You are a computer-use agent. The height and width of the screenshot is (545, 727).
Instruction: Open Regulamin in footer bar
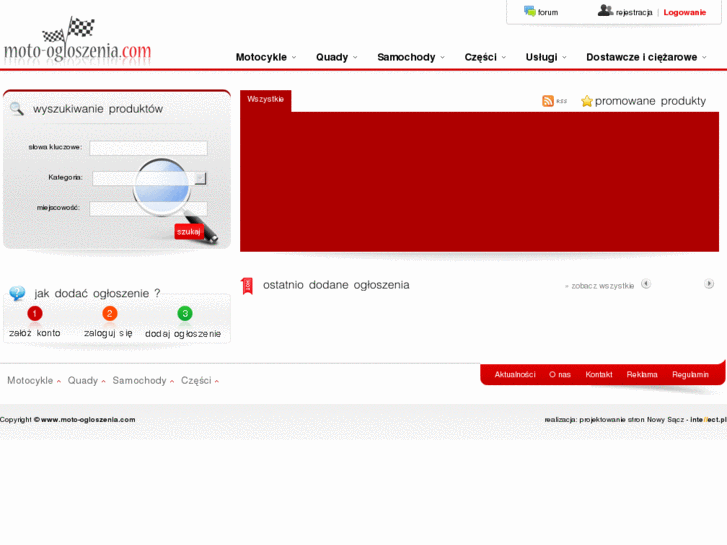[690, 374]
